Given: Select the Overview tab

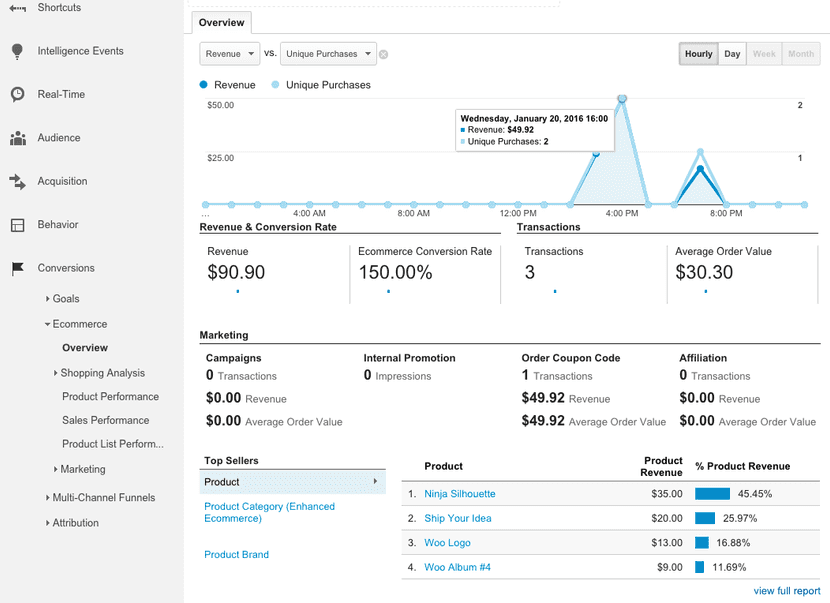Looking at the screenshot, I should 220,22.
